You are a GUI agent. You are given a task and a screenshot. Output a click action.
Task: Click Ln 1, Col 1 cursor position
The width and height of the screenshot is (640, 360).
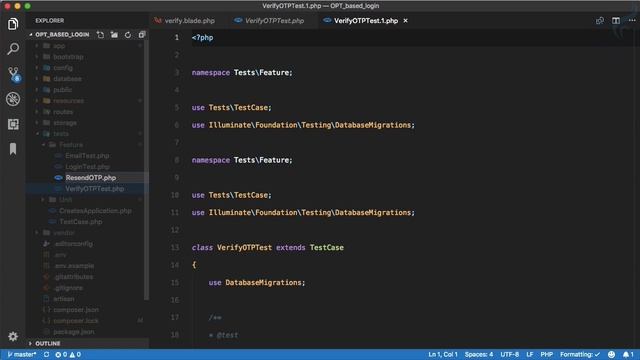pyautogui.click(x=443, y=354)
